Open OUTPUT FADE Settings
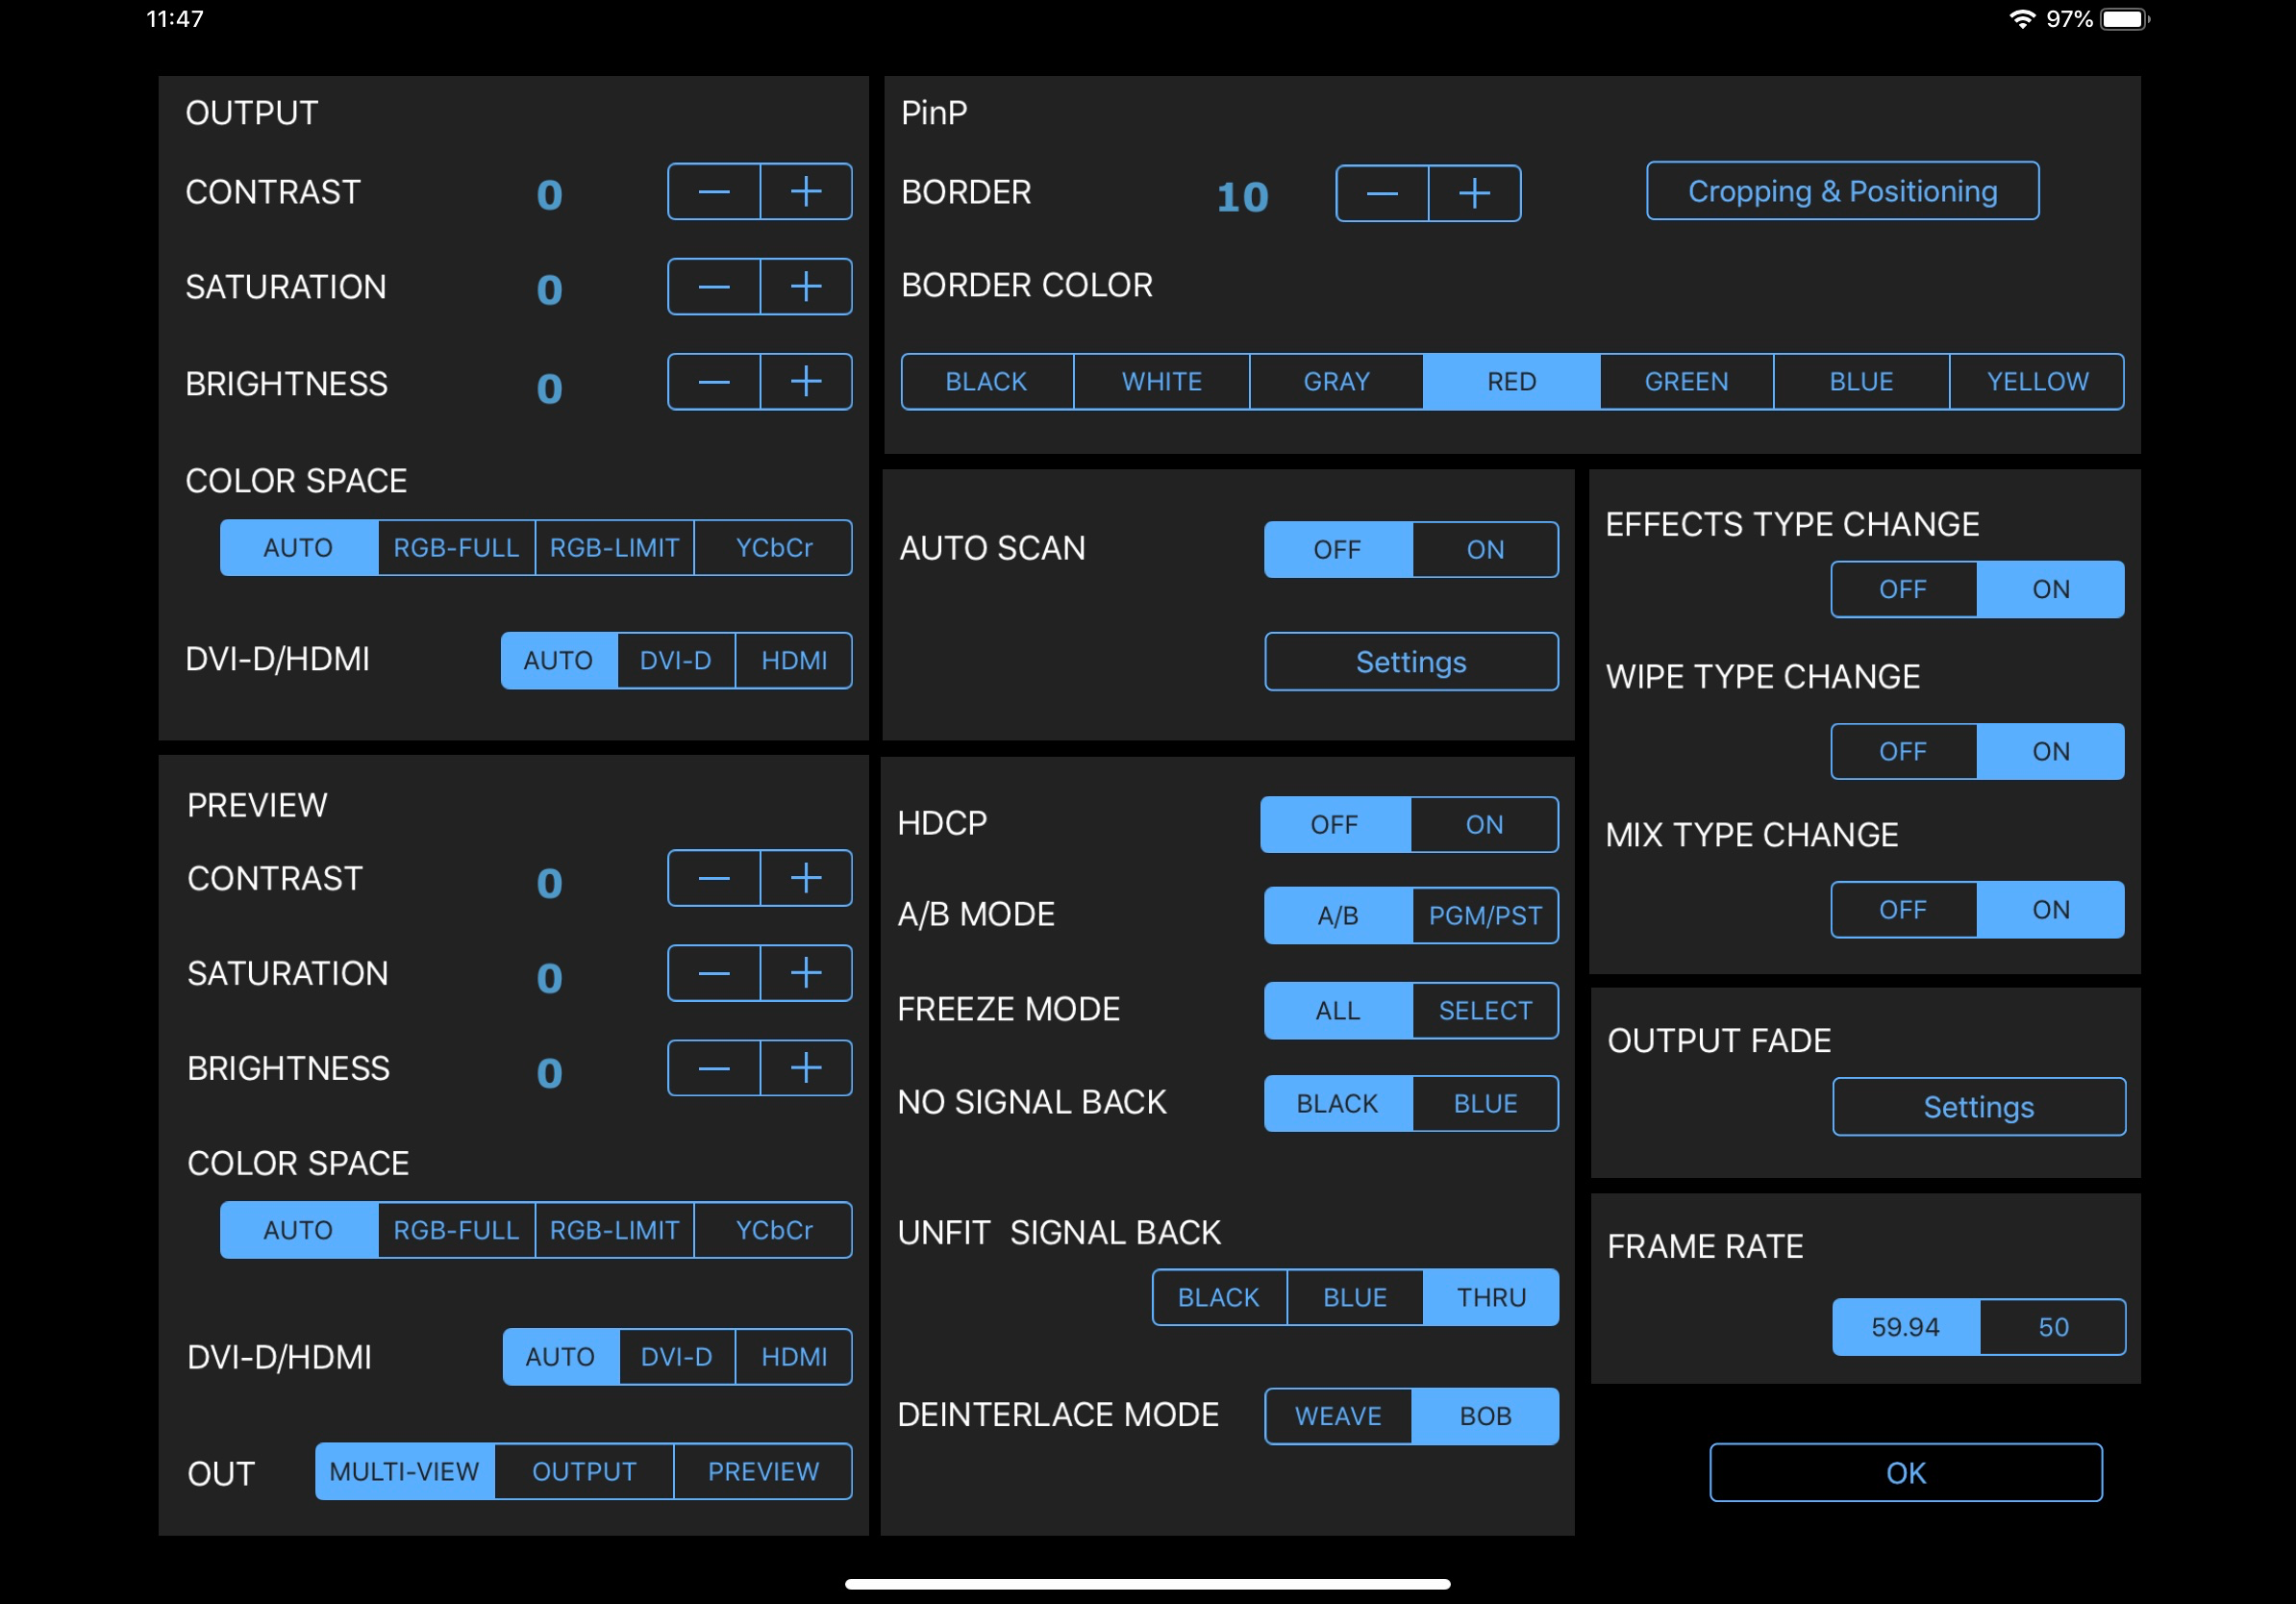Image resolution: width=2296 pixels, height=1604 pixels. click(x=1978, y=1106)
